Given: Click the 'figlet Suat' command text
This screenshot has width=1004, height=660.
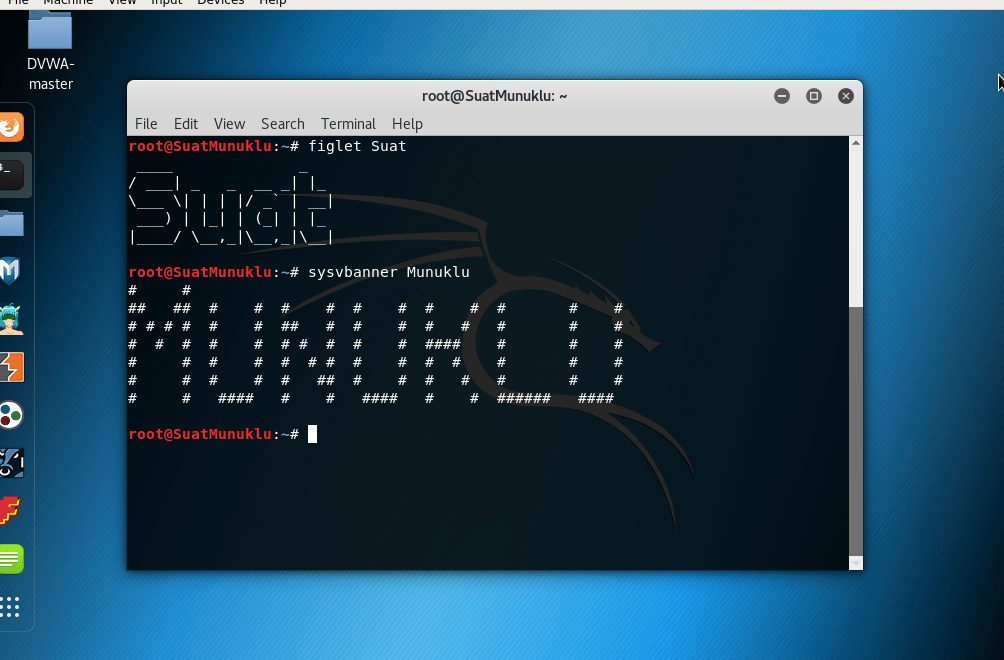Looking at the screenshot, I should (x=357, y=146).
